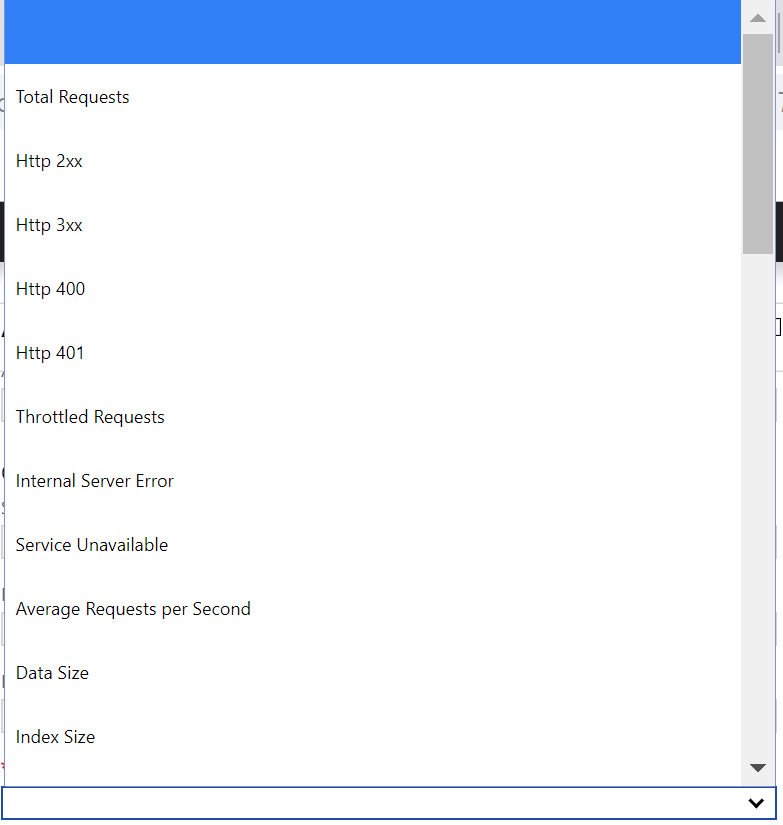Select the Data Size option

tap(373, 673)
